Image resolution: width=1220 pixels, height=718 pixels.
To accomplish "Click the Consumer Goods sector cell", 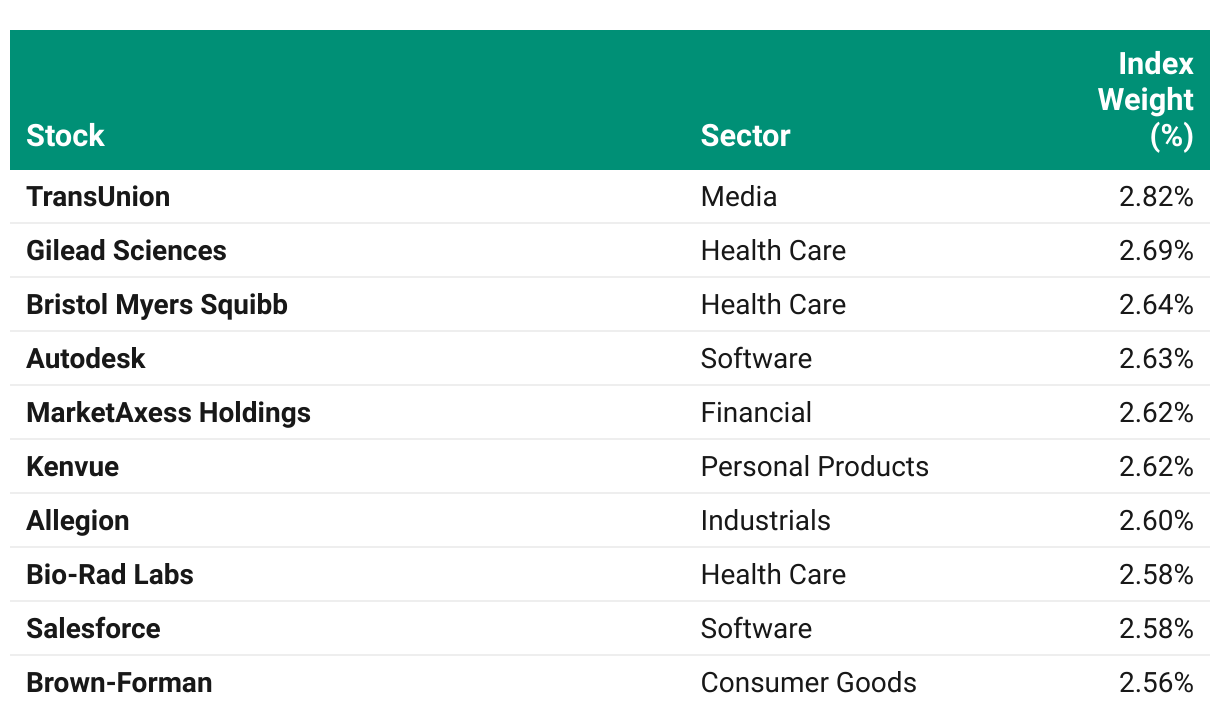I will click(808, 682).
